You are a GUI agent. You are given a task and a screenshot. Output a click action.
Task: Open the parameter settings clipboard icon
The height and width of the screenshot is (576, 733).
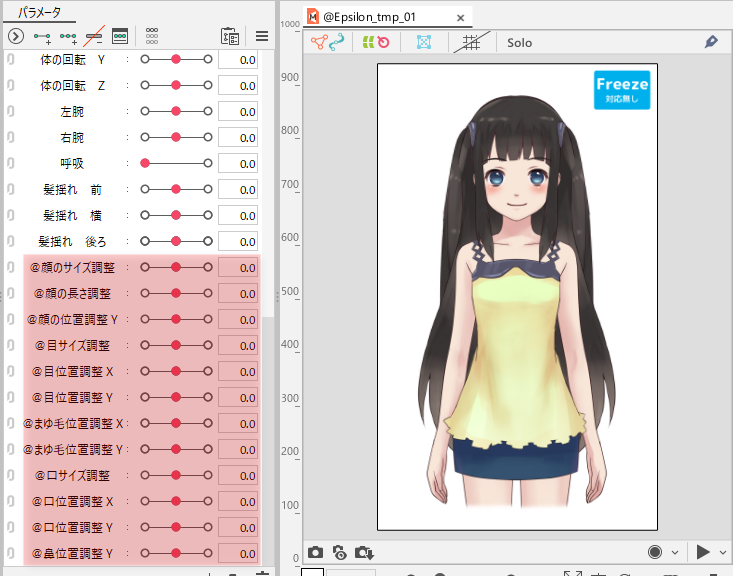point(230,36)
